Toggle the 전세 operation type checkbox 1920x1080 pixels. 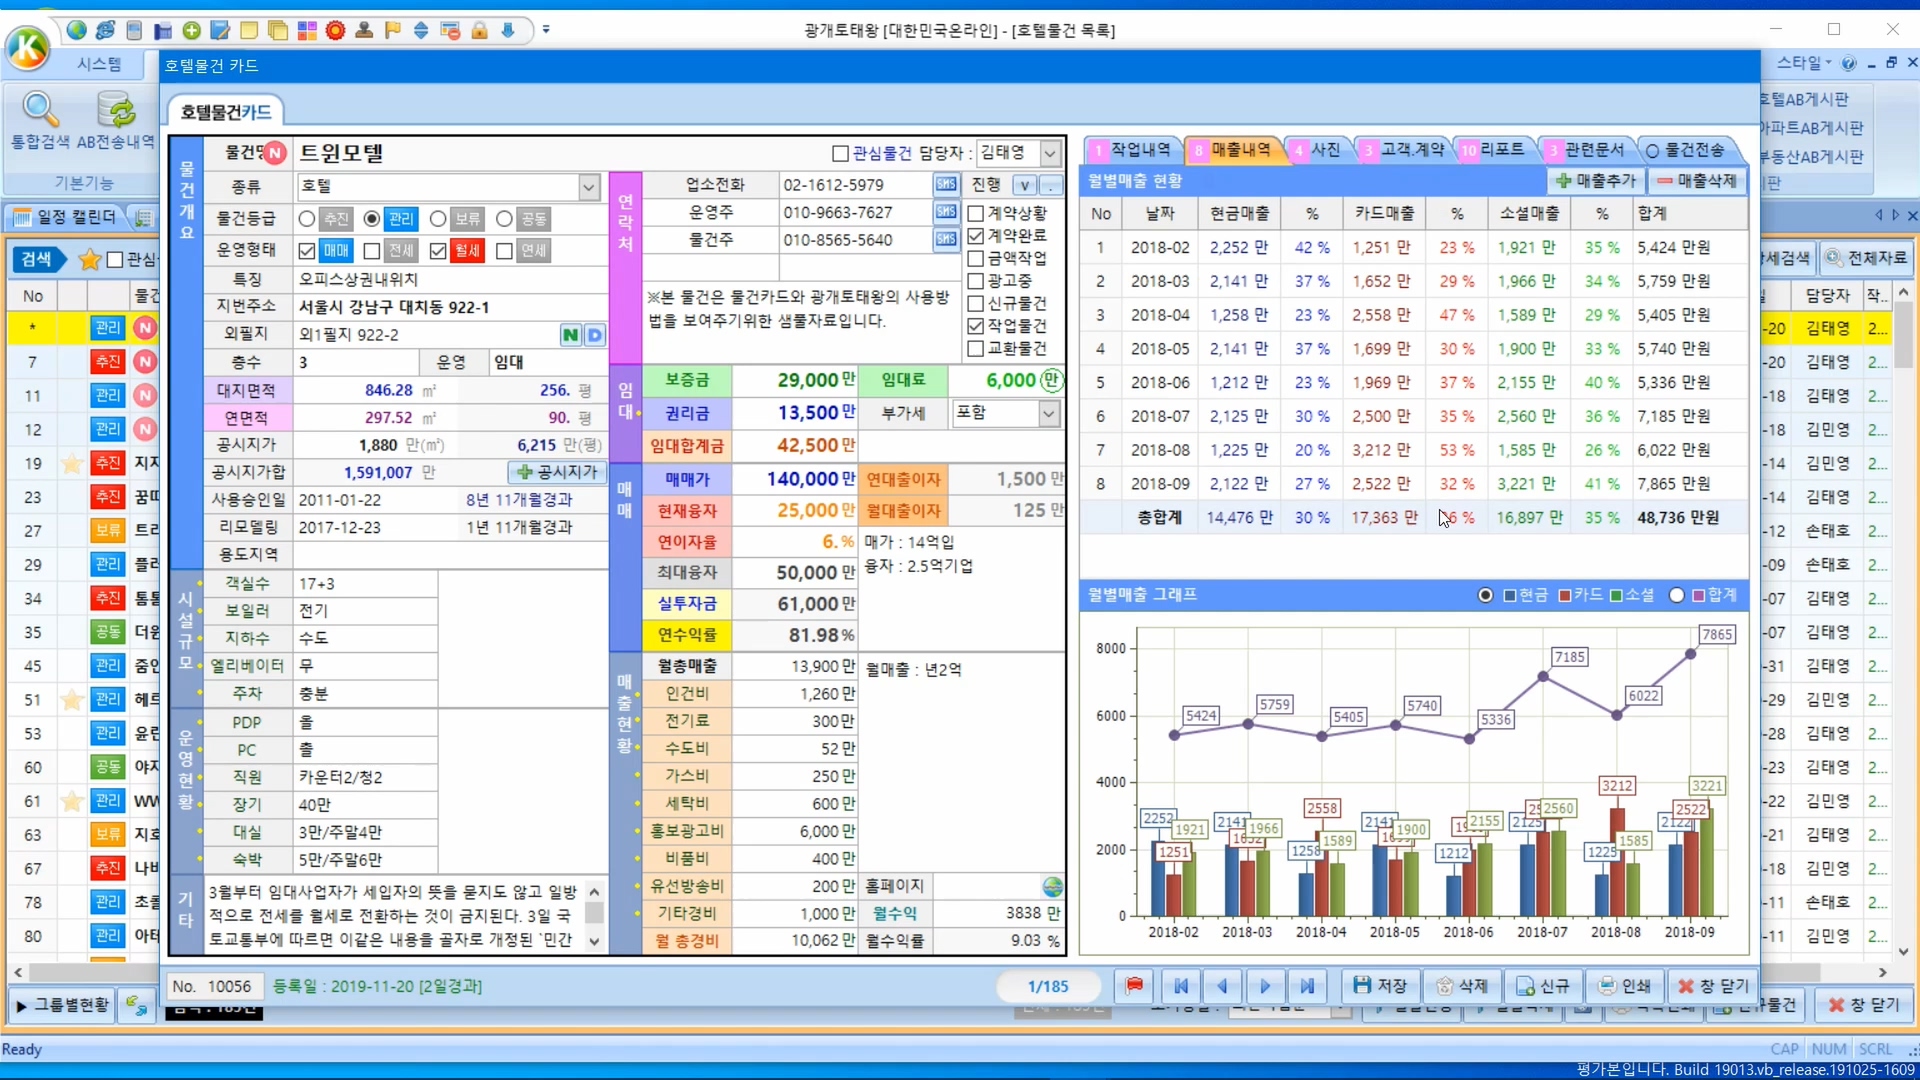(372, 251)
